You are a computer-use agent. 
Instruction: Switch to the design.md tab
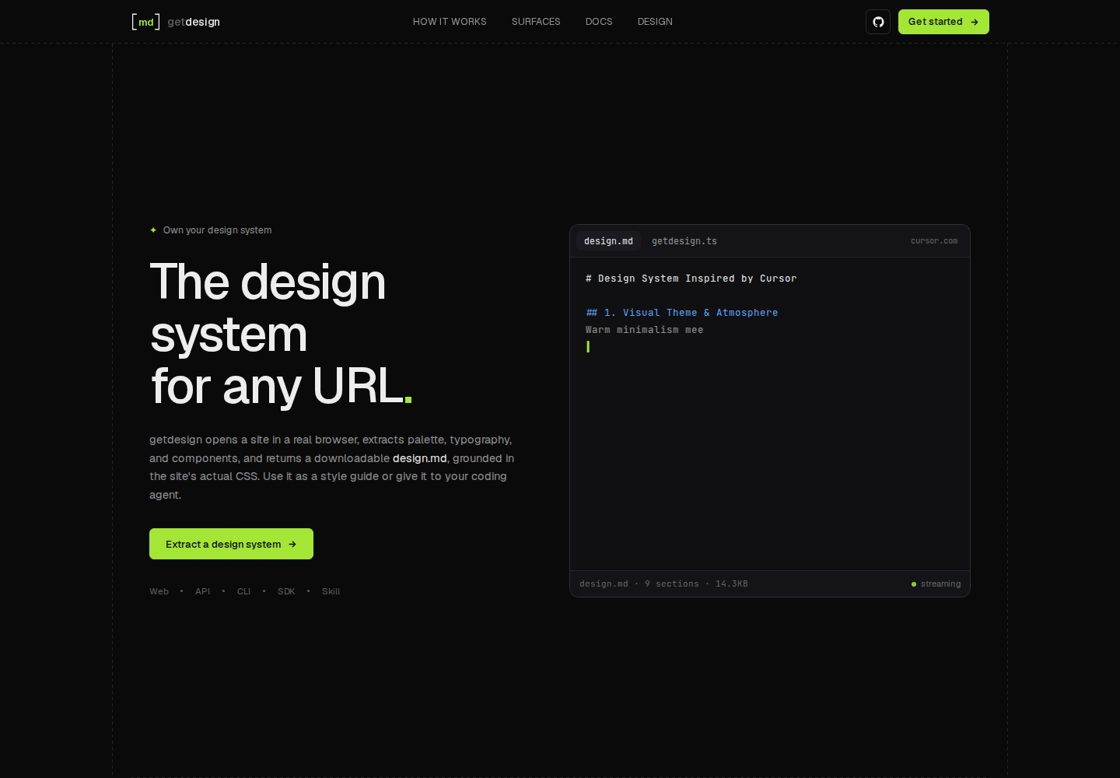point(609,241)
